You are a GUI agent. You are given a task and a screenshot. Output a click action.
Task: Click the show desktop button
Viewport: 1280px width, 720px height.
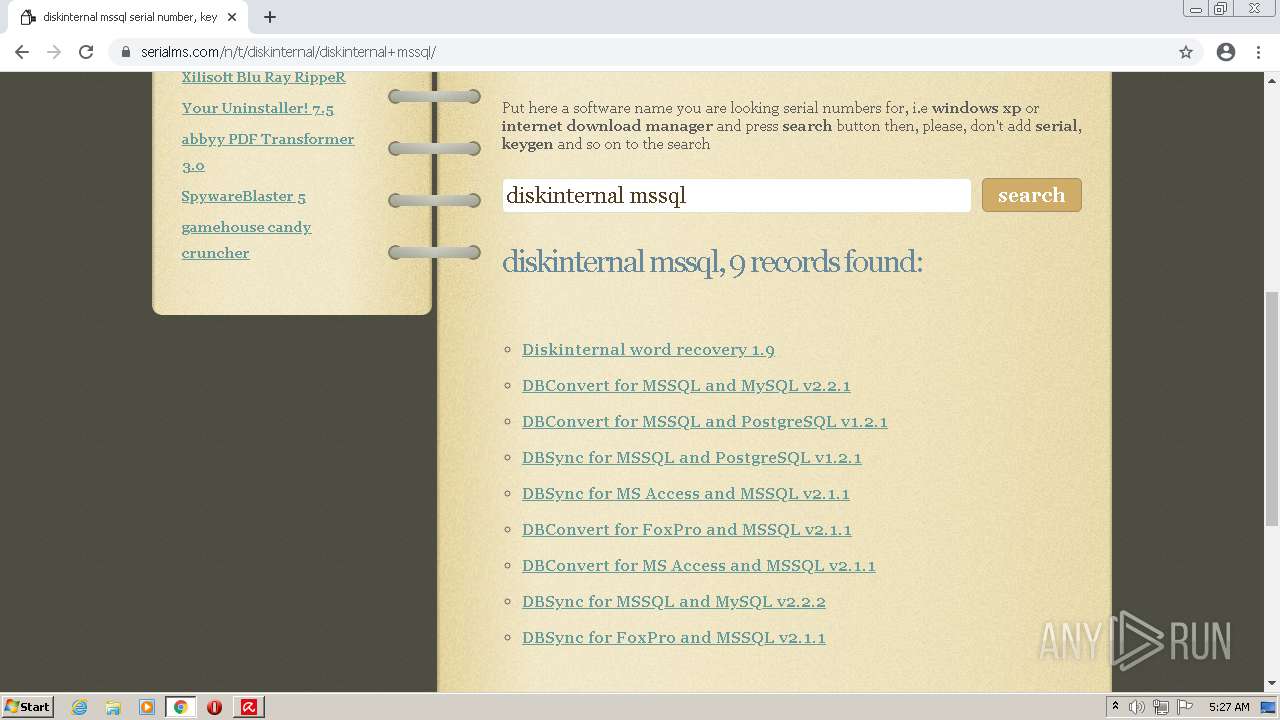tap(1270, 707)
